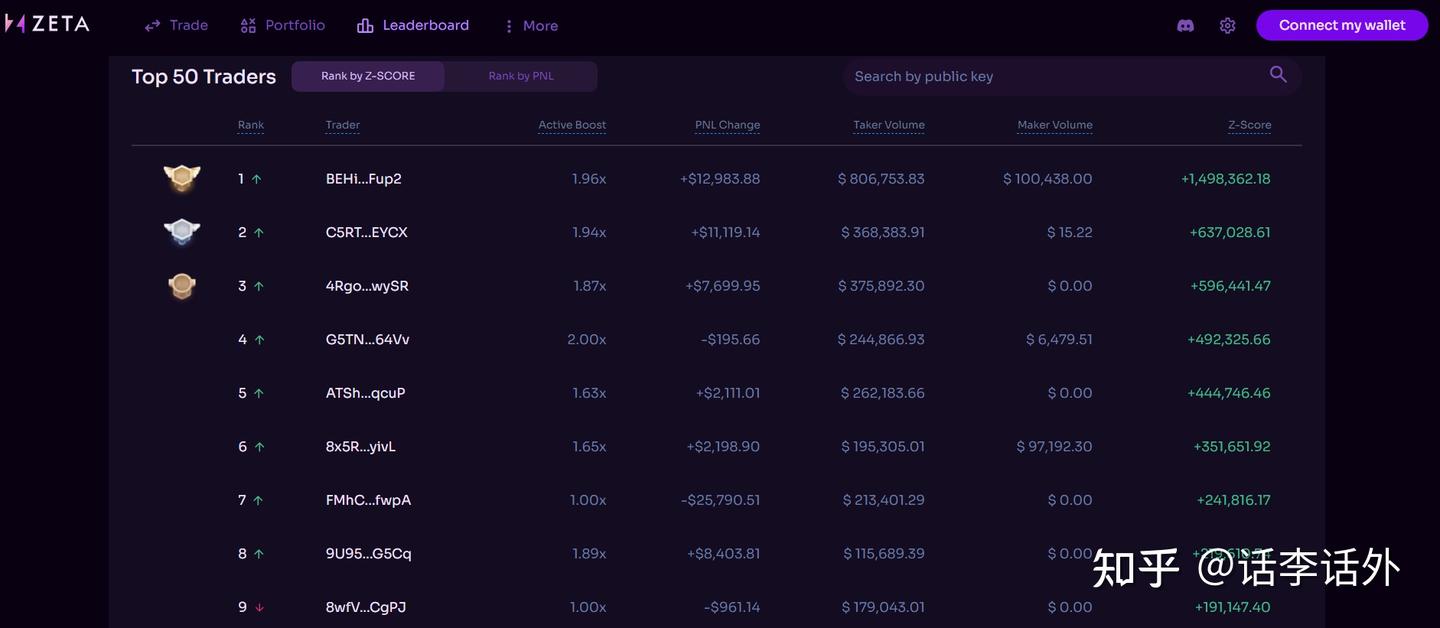Open the settings gear icon

coord(1227,26)
